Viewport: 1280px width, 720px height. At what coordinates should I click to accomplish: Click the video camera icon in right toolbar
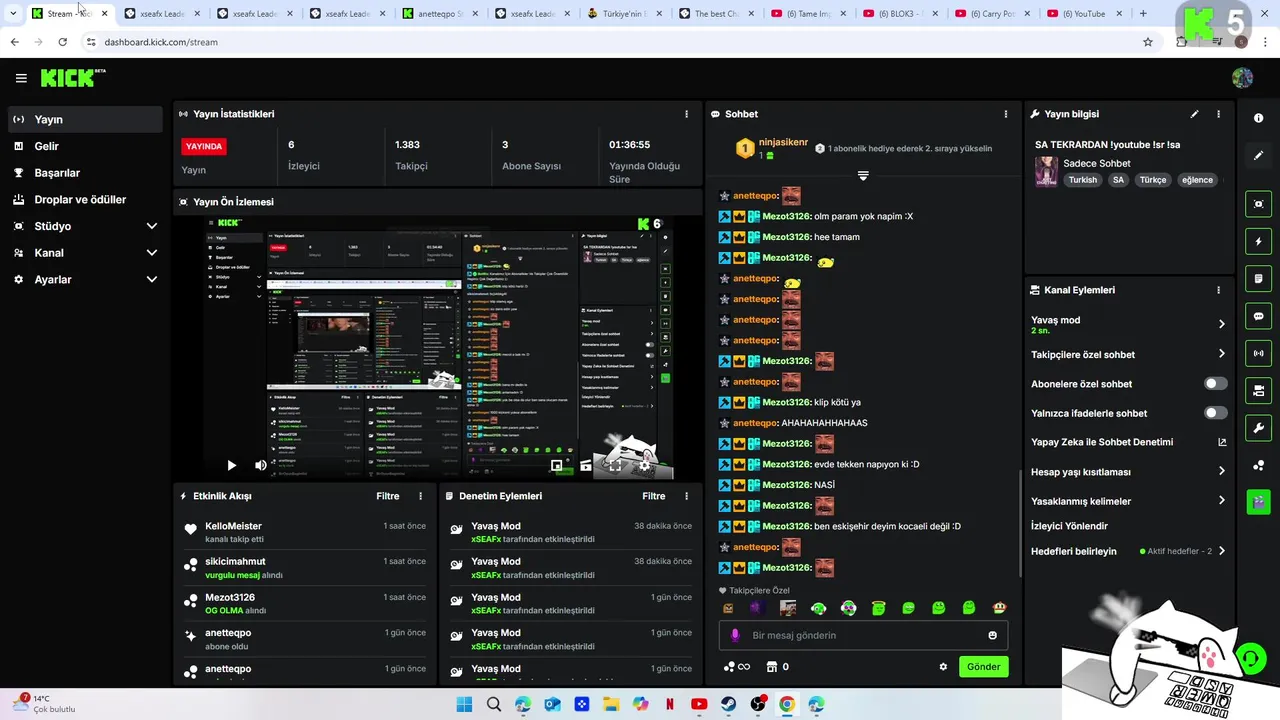pos(1258,390)
